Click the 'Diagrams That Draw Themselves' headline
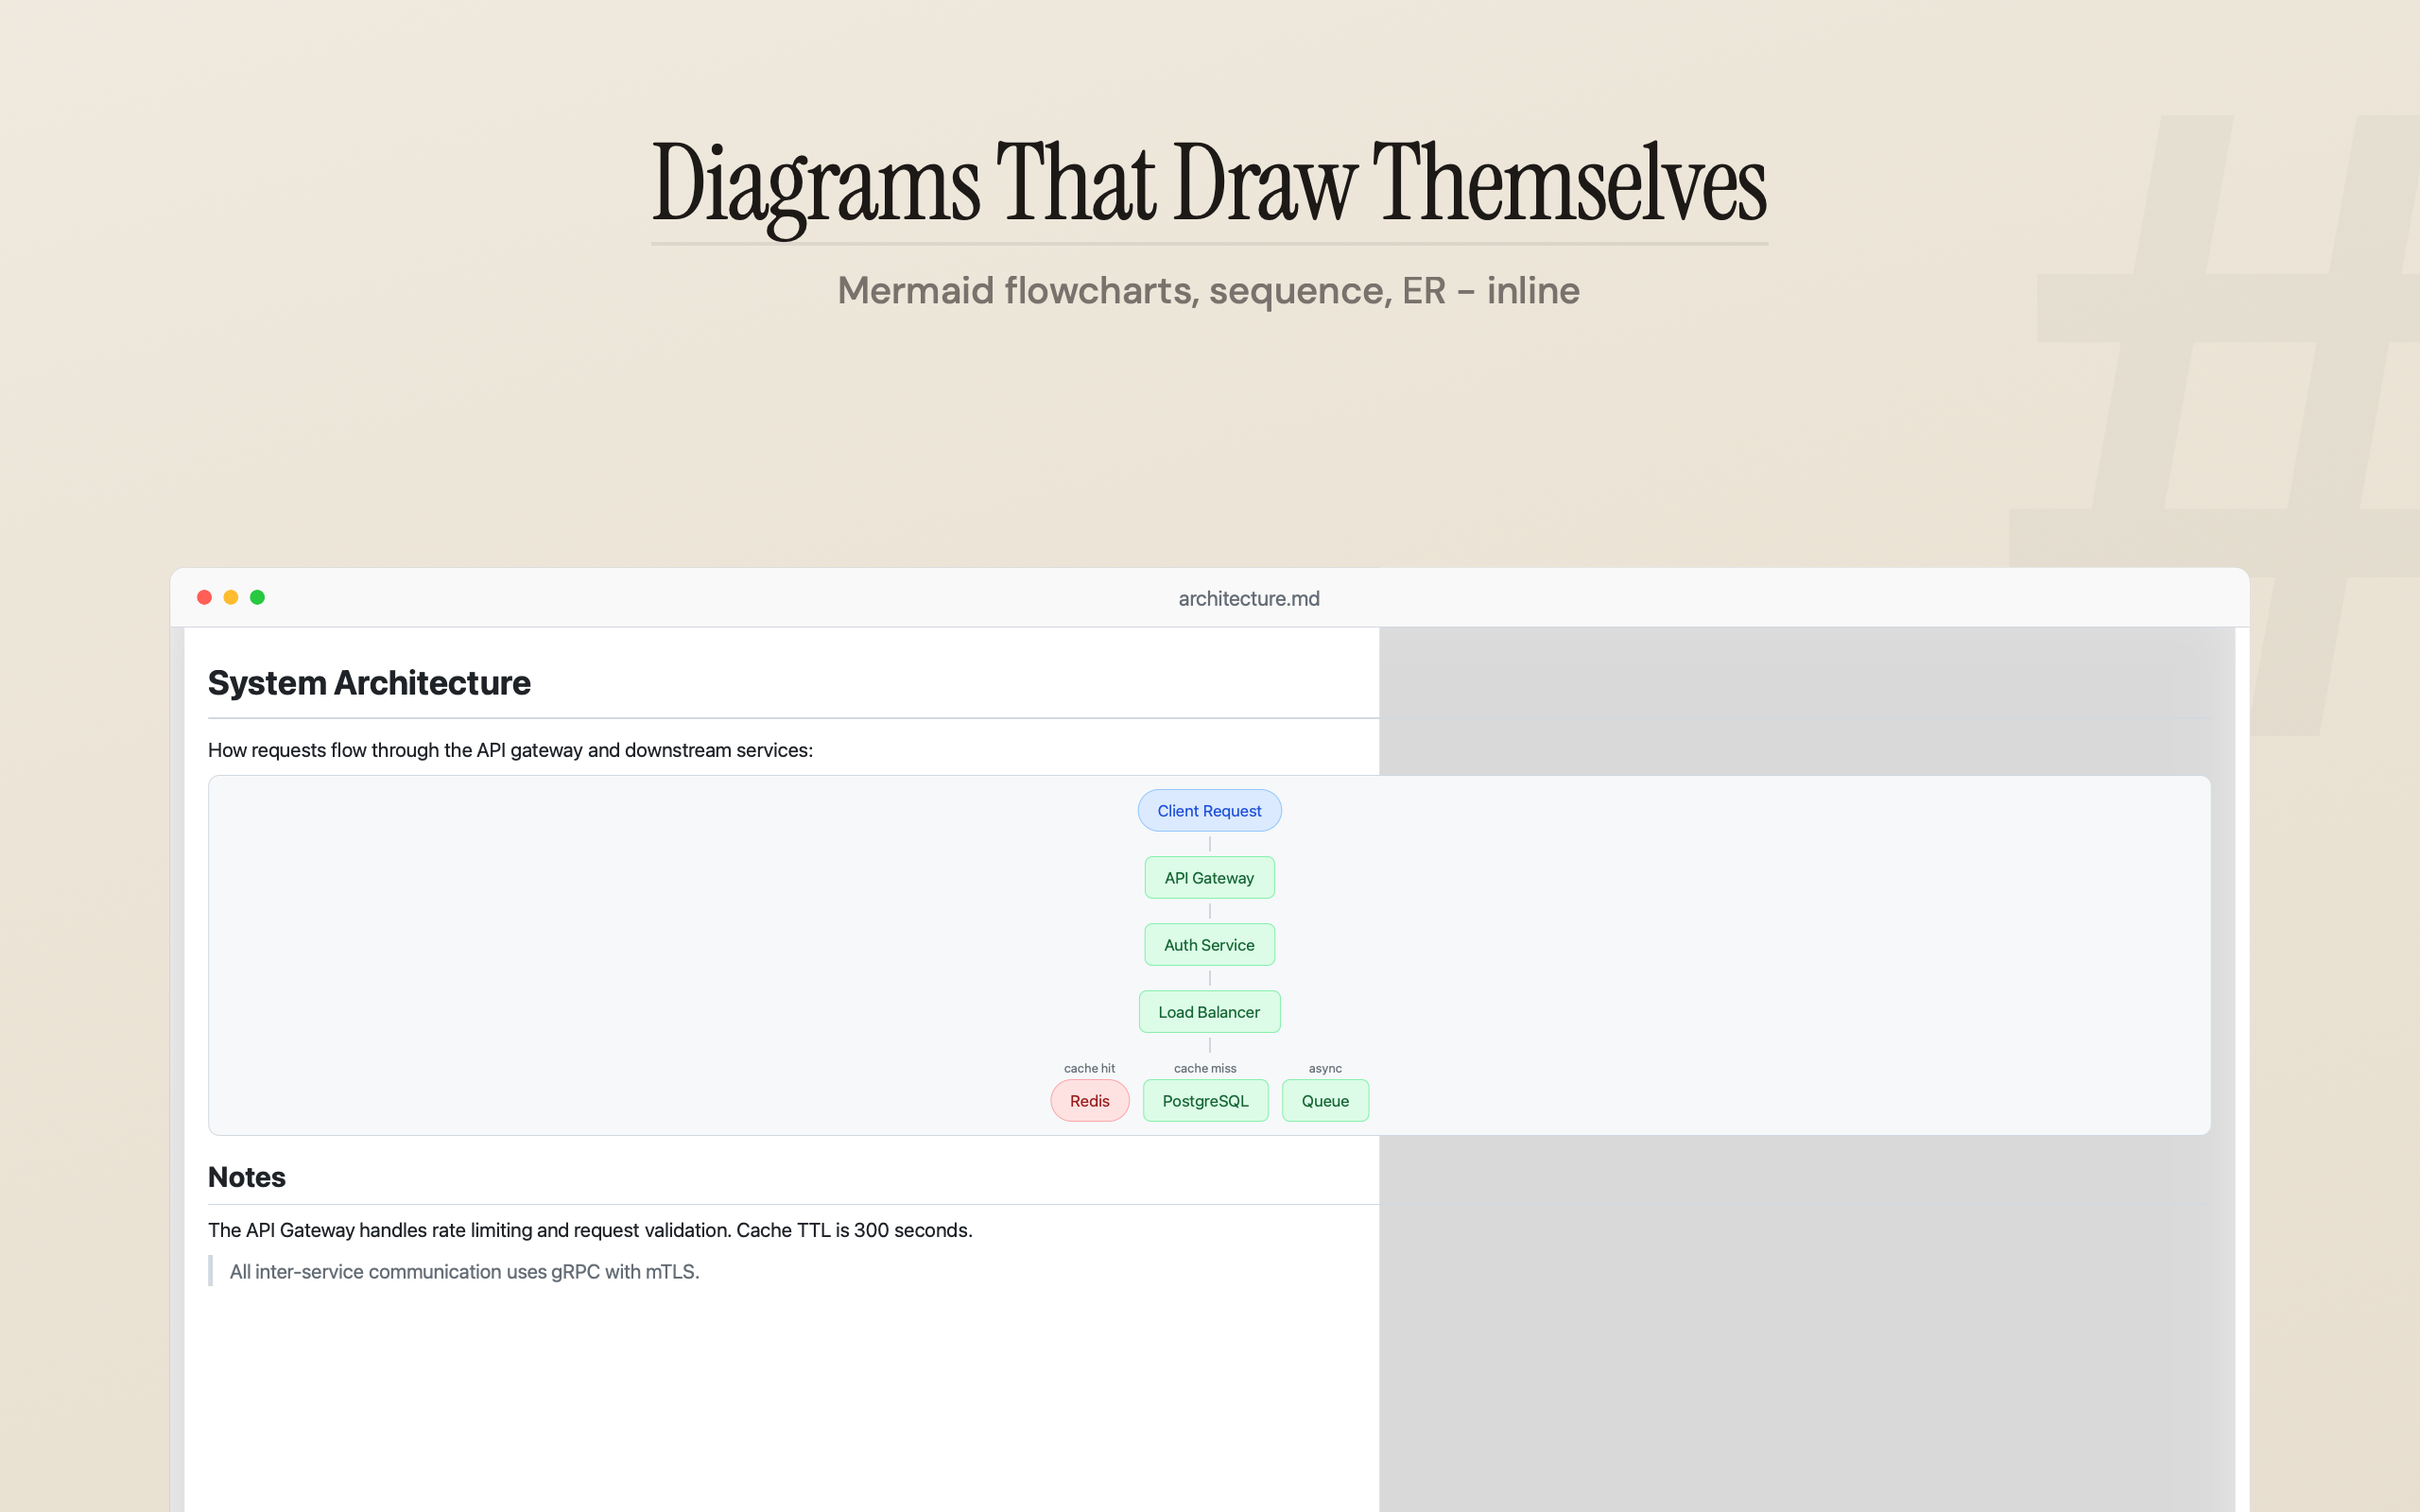The image size is (2420, 1512). tap(1209, 183)
